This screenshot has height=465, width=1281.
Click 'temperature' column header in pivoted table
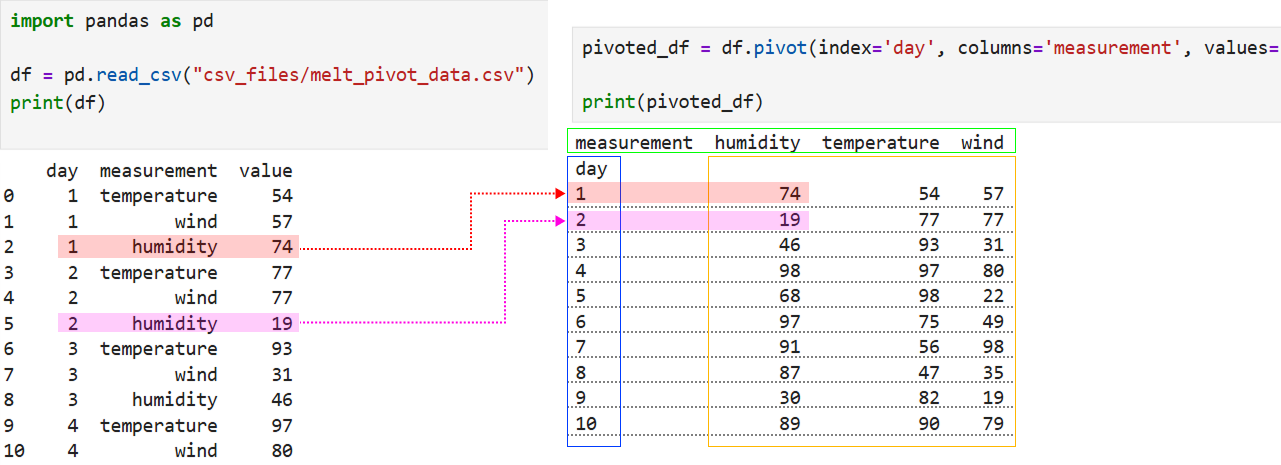click(880, 142)
